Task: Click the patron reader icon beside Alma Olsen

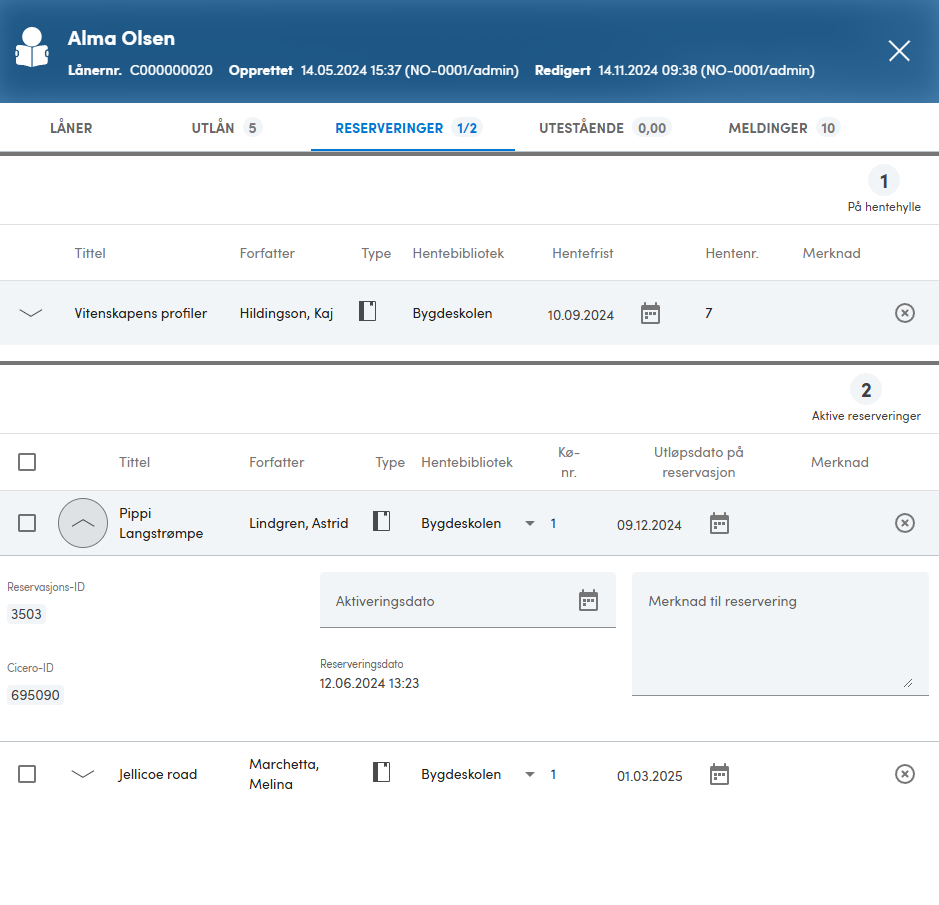Action: 32,47
